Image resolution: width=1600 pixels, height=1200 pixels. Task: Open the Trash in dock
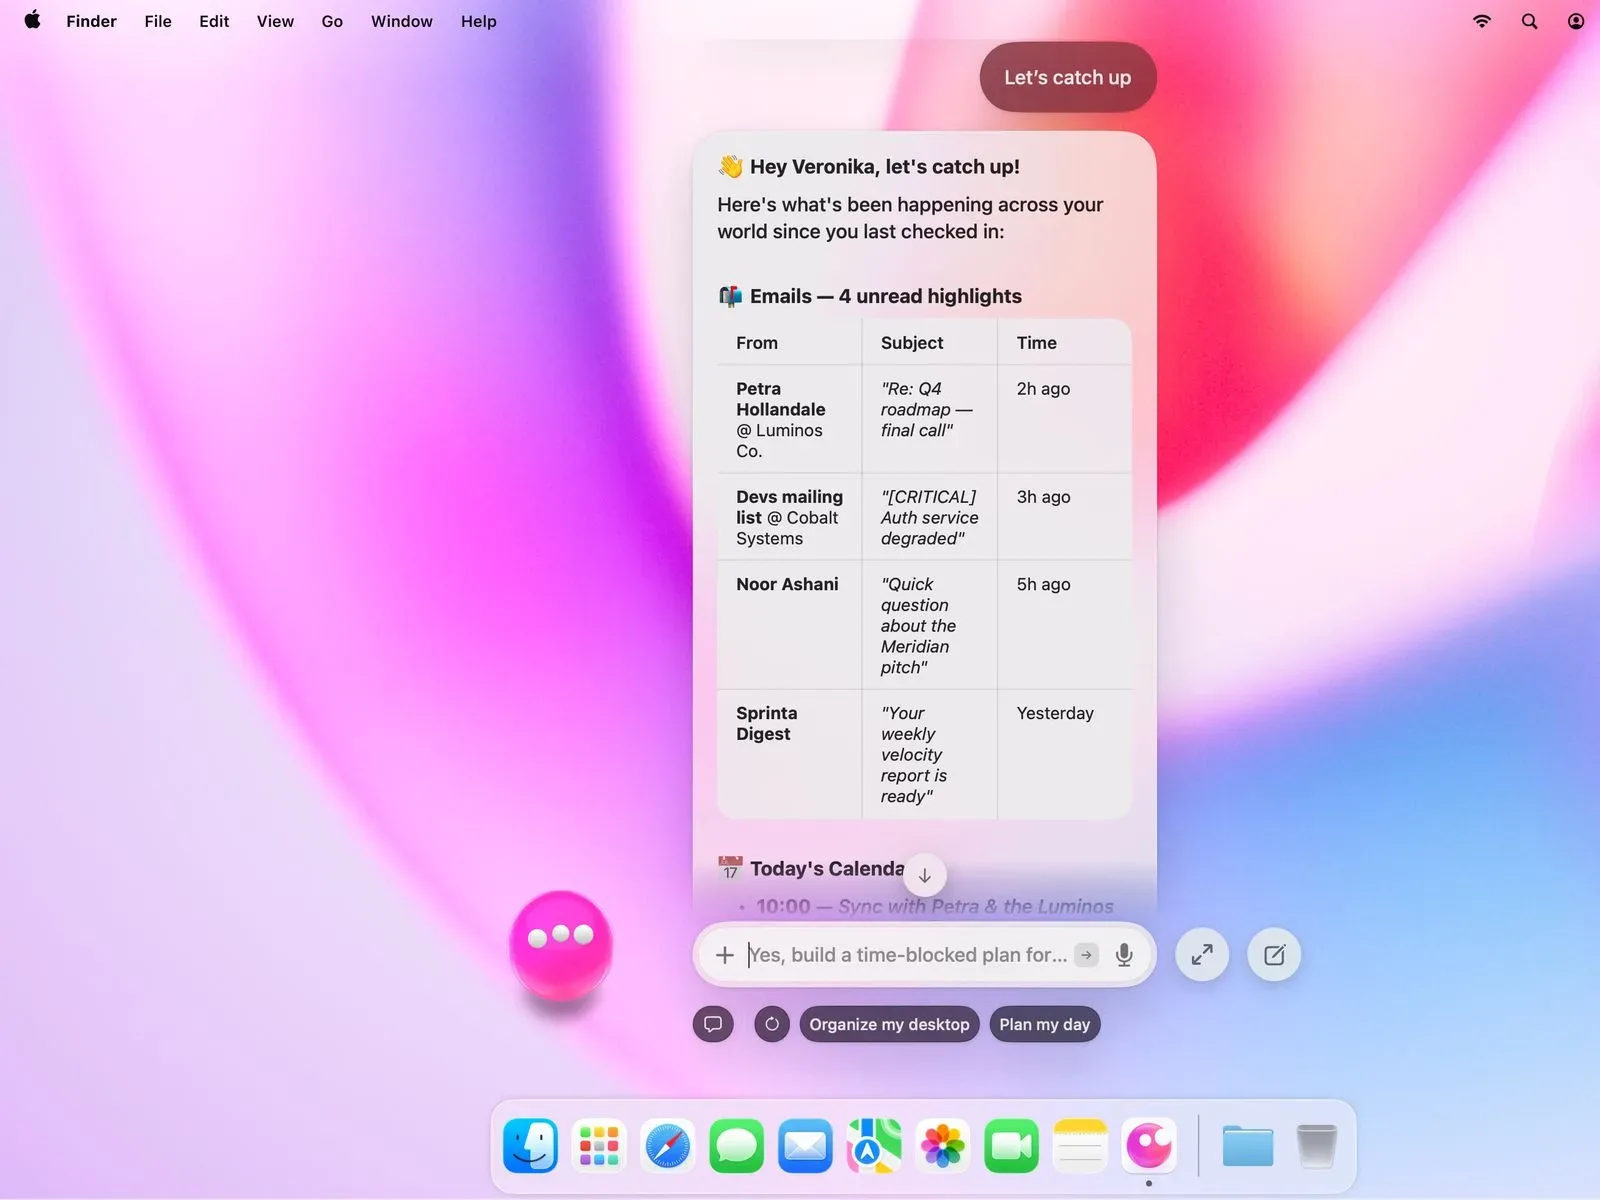click(x=1316, y=1146)
